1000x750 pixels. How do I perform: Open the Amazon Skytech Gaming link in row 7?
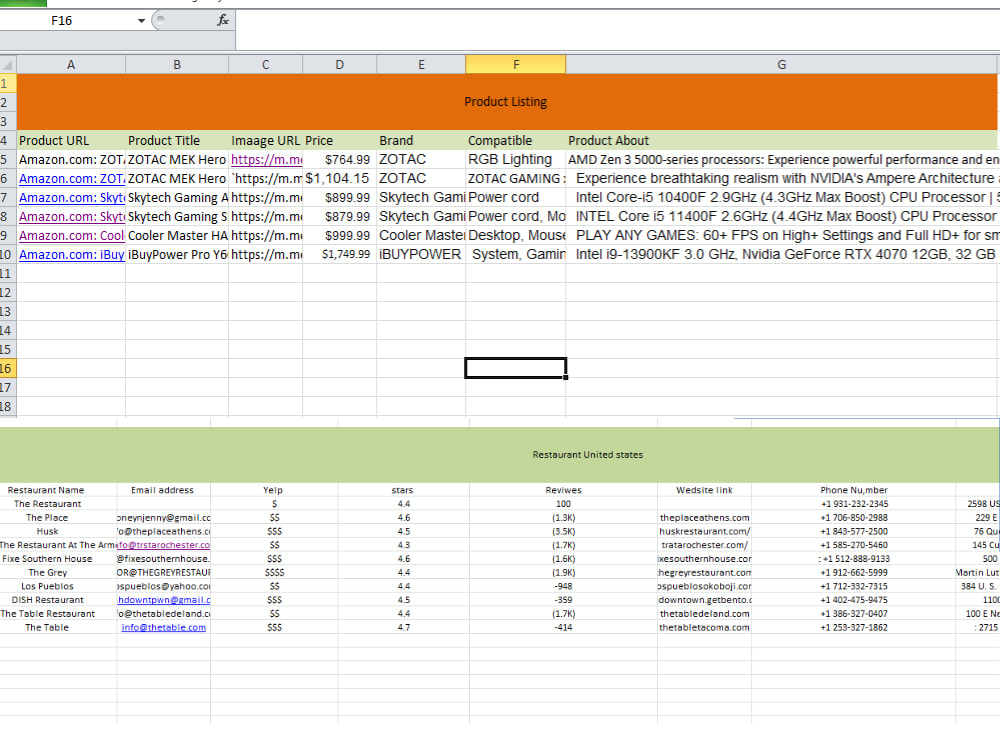70,197
